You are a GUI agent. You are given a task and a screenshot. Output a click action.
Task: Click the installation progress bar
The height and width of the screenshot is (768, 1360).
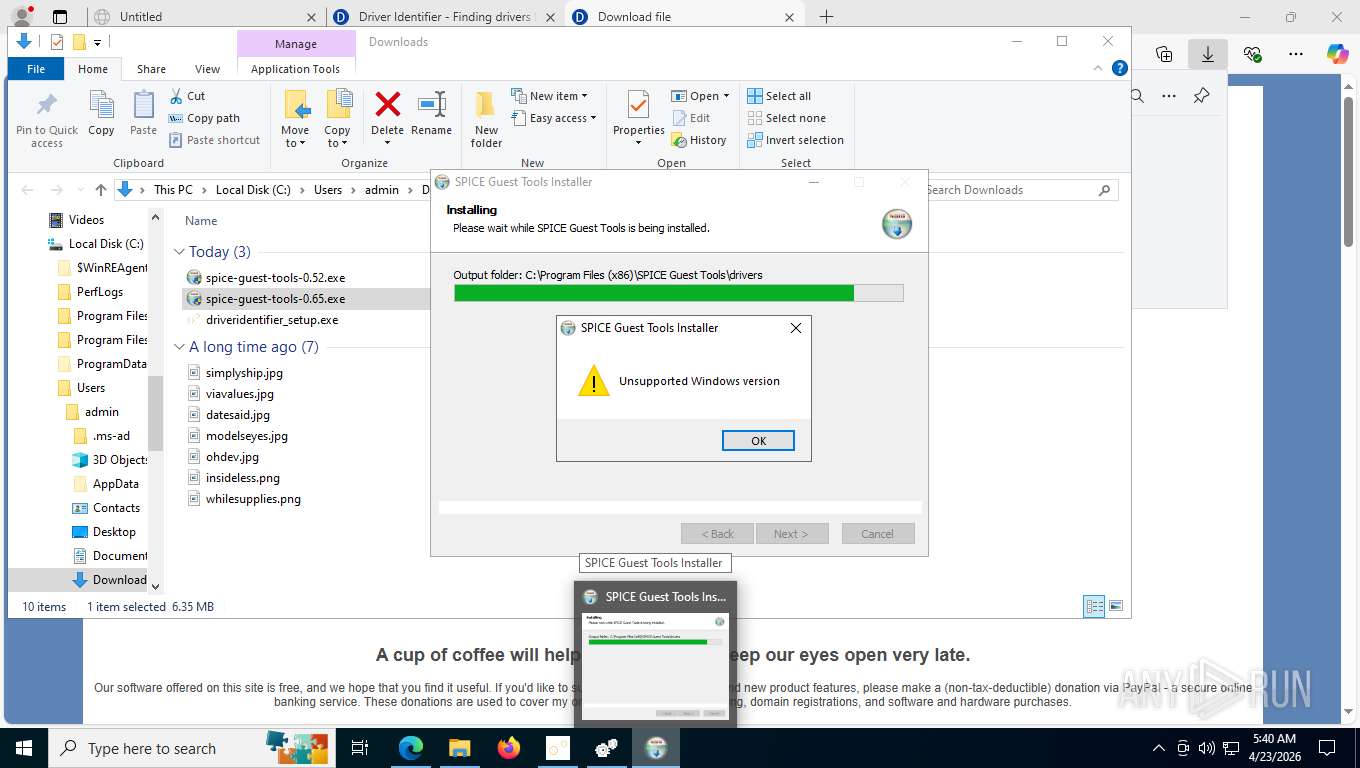678,293
